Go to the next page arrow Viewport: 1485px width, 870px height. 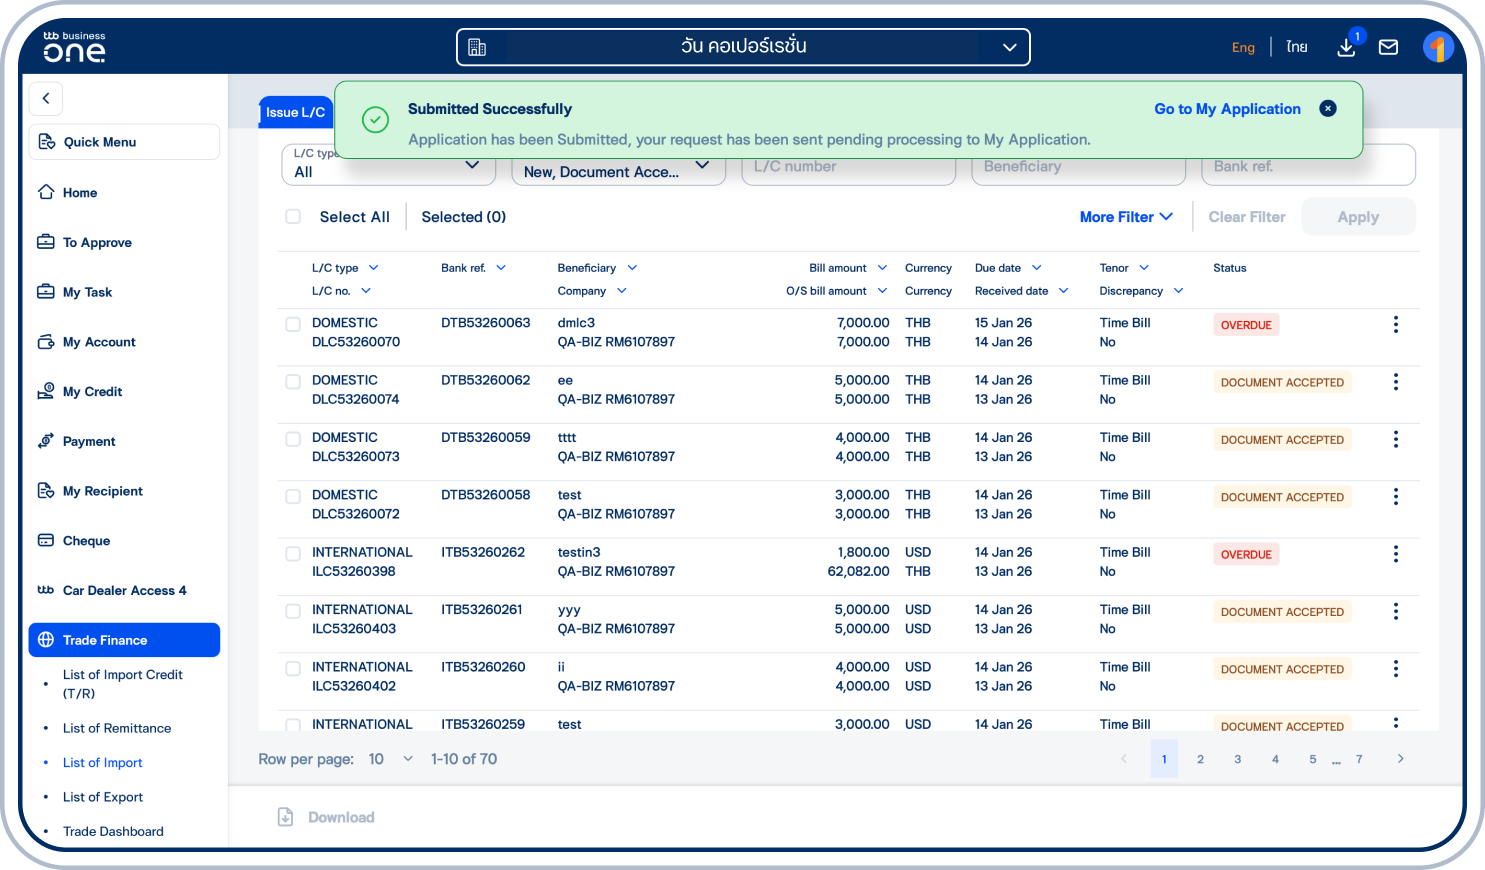tap(1400, 759)
